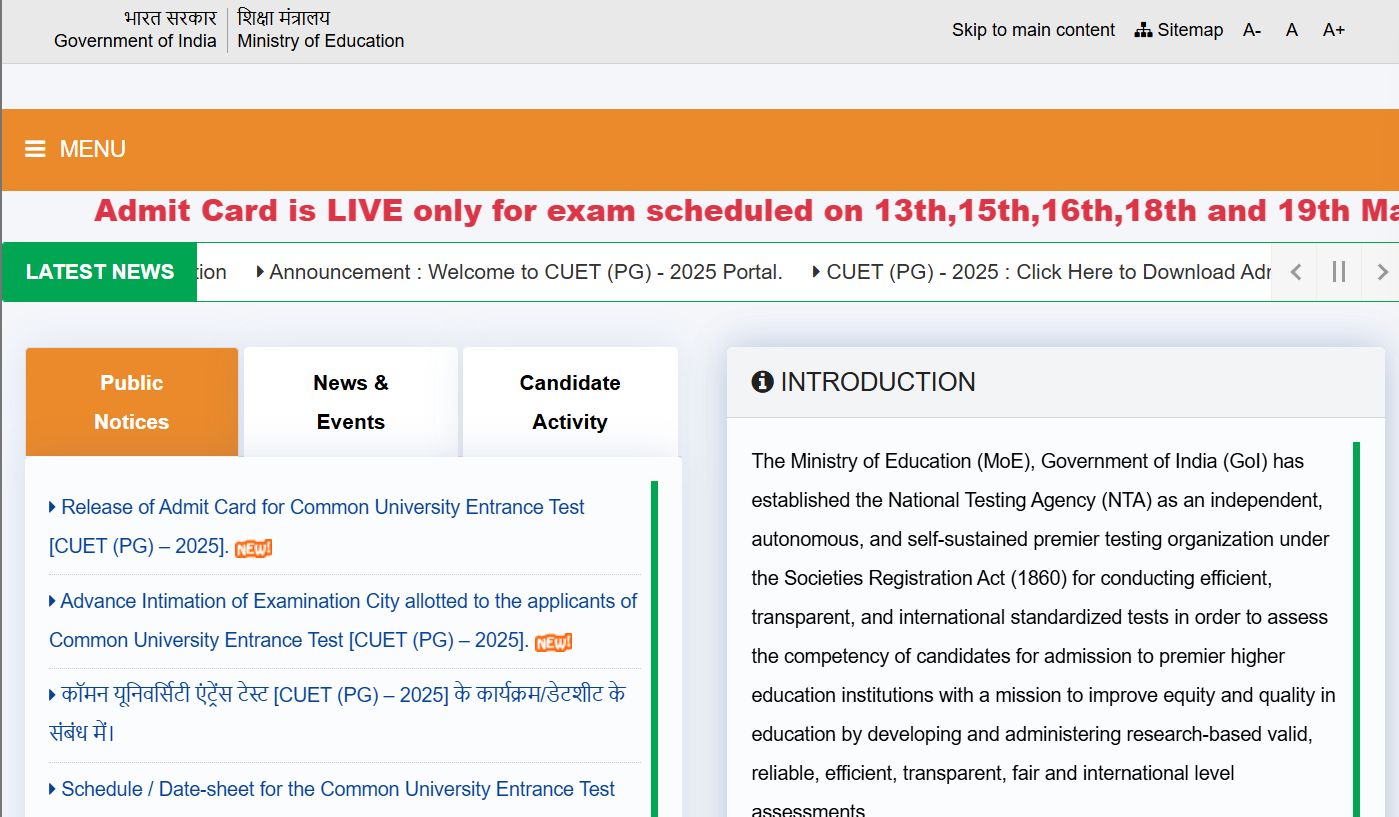Click the info icon beside INTRODUCTION

[762, 382]
